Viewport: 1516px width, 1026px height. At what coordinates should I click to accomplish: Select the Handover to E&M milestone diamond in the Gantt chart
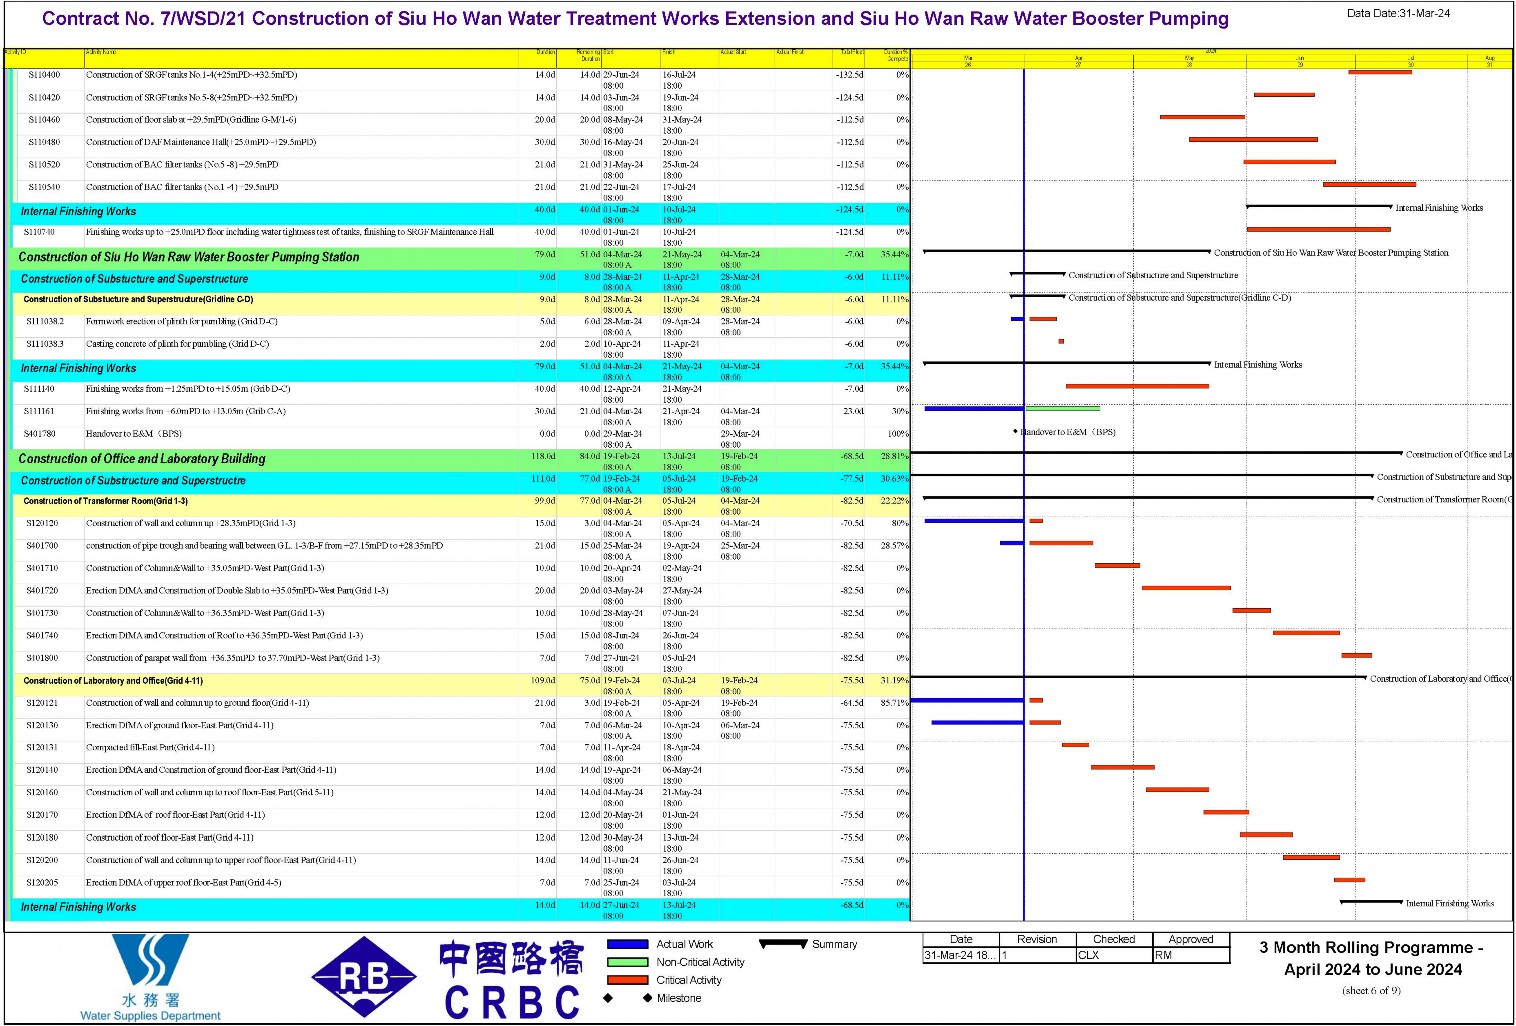(1015, 432)
